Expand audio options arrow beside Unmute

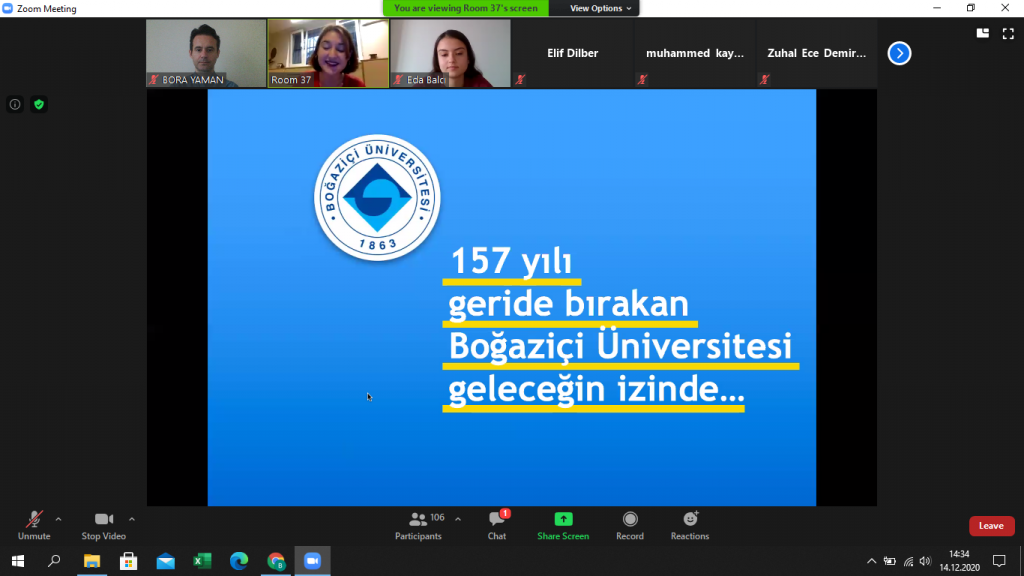click(58, 519)
